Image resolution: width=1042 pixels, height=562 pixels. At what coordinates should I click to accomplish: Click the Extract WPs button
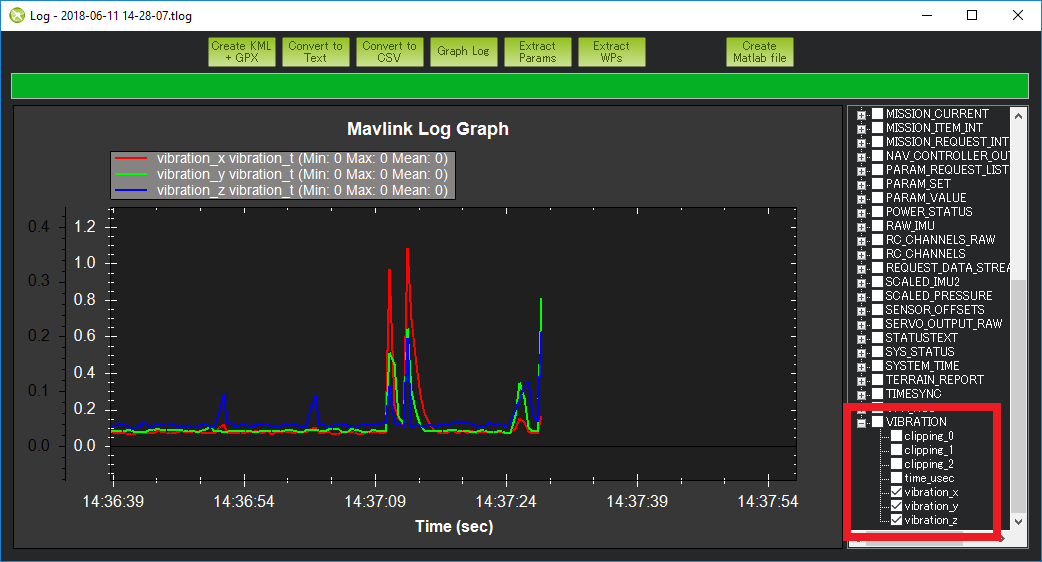click(x=611, y=52)
